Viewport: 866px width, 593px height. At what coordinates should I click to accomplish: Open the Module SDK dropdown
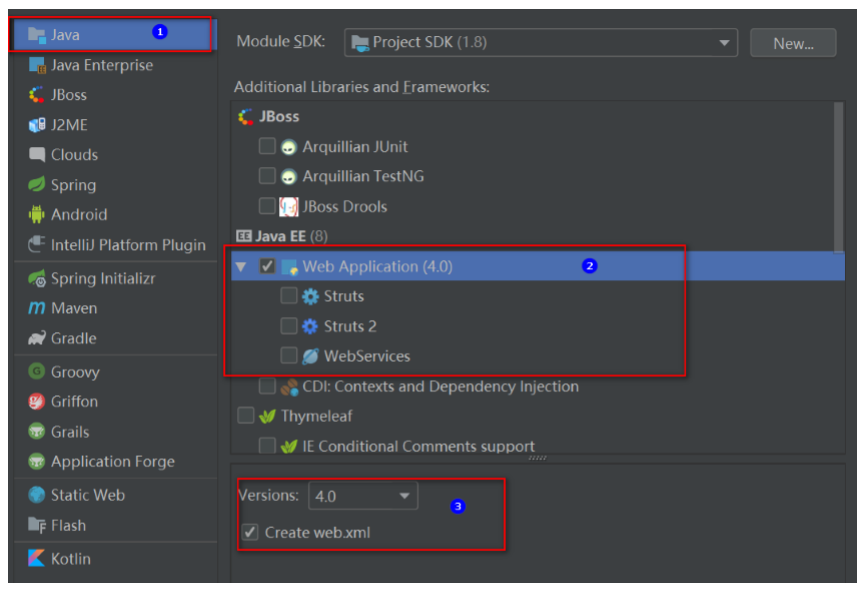coord(541,43)
